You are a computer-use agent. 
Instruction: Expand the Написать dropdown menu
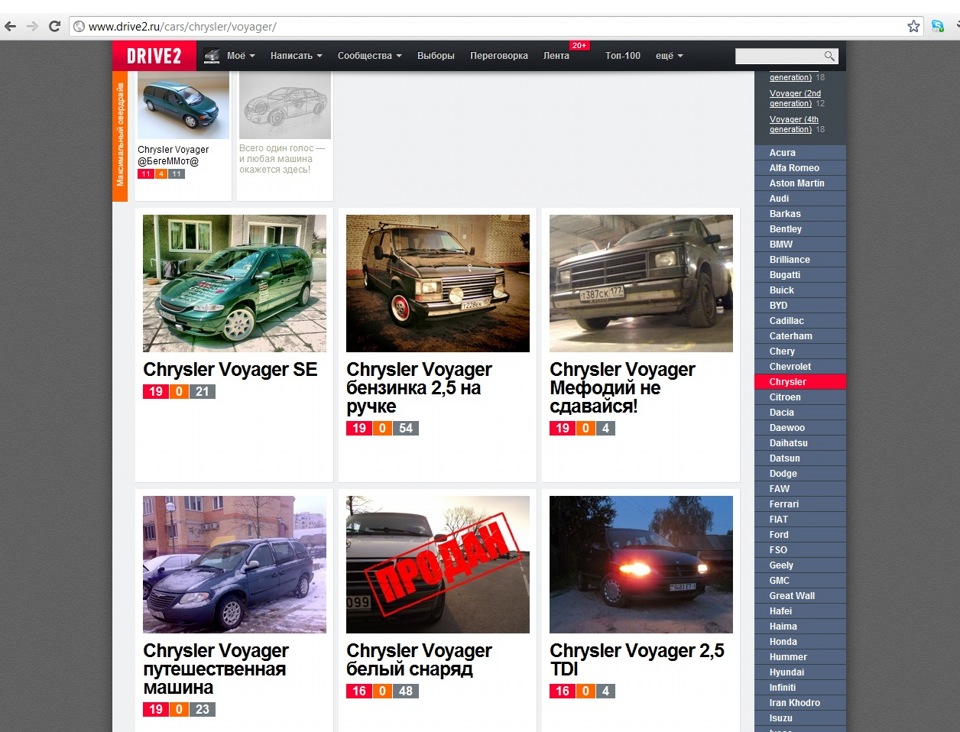[296, 56]
